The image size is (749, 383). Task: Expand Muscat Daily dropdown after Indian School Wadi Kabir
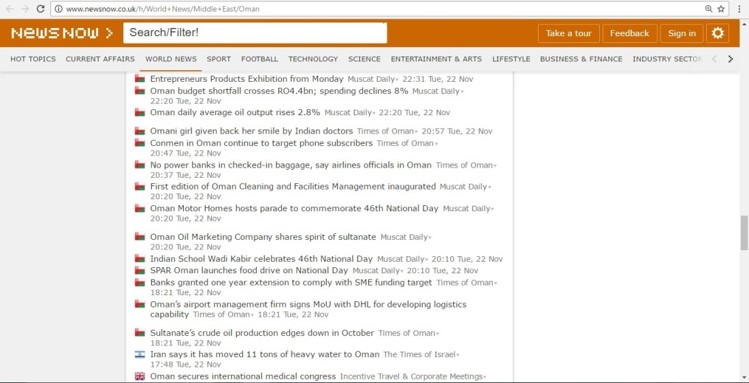(427, 260)
